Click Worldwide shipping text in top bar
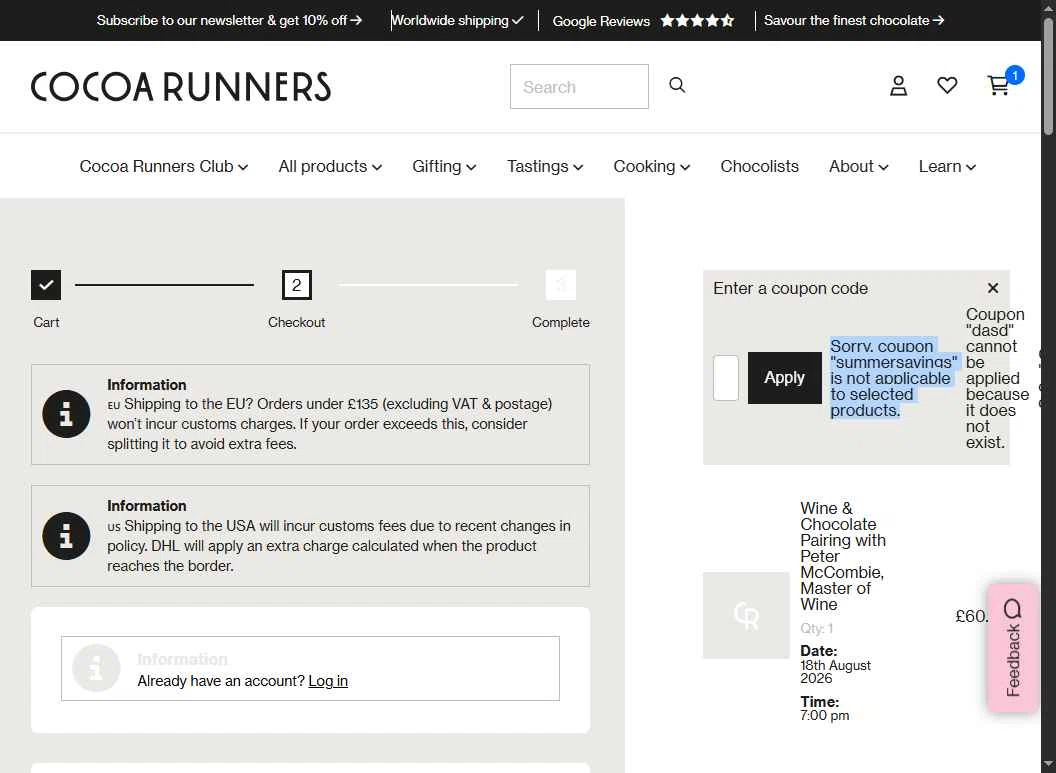 pos(457,20)
